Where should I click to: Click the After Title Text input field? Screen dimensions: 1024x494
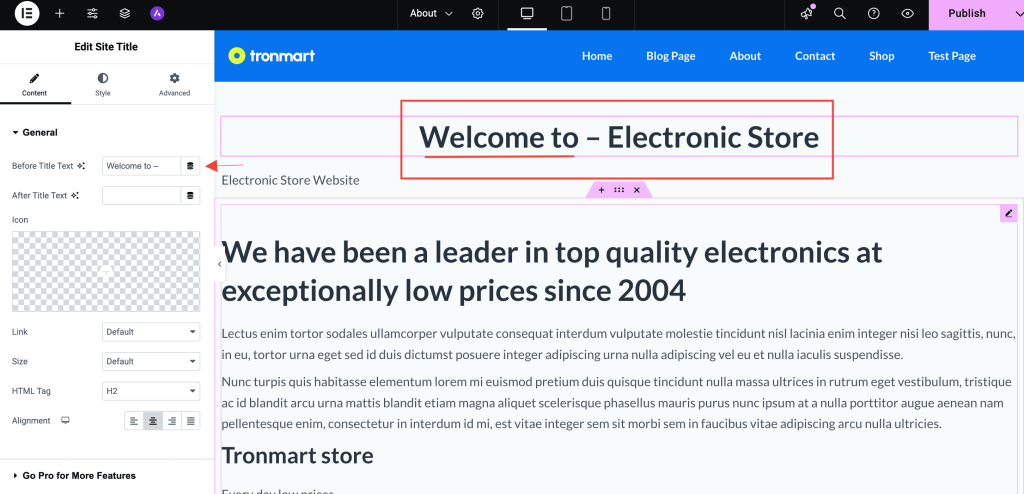click(x=141, y=196)
